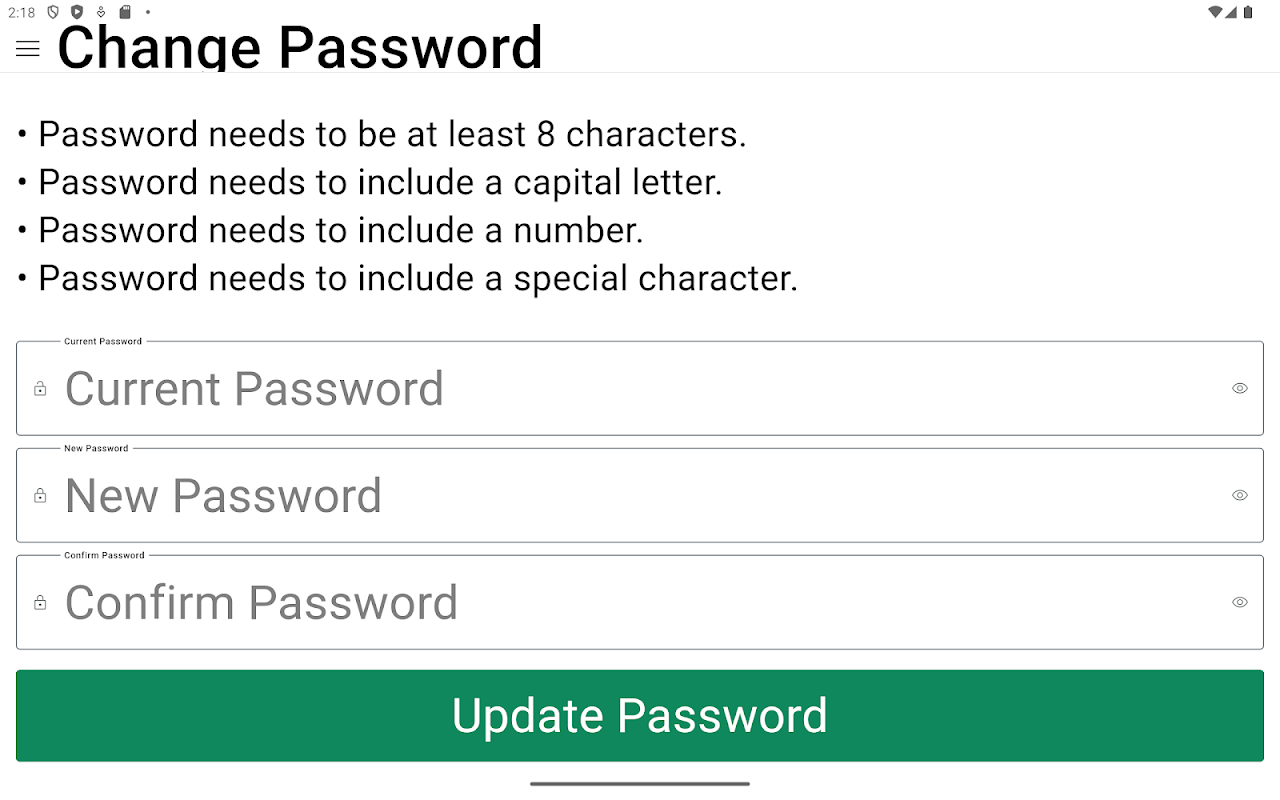Select the Confirm Password text box
This screenshot has width=1280, height=800.
point(640,603)
